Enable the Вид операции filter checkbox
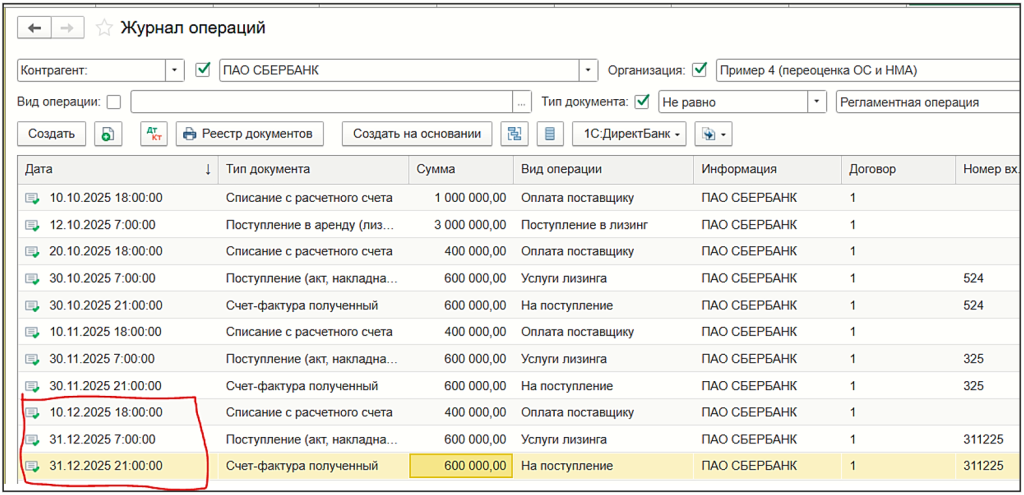Screen dimensions: 1024x495 tap(113, 102)
